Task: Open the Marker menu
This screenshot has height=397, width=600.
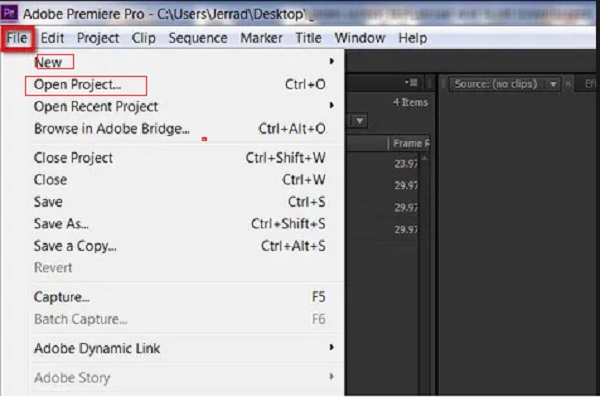Action: tap(261, 38)
